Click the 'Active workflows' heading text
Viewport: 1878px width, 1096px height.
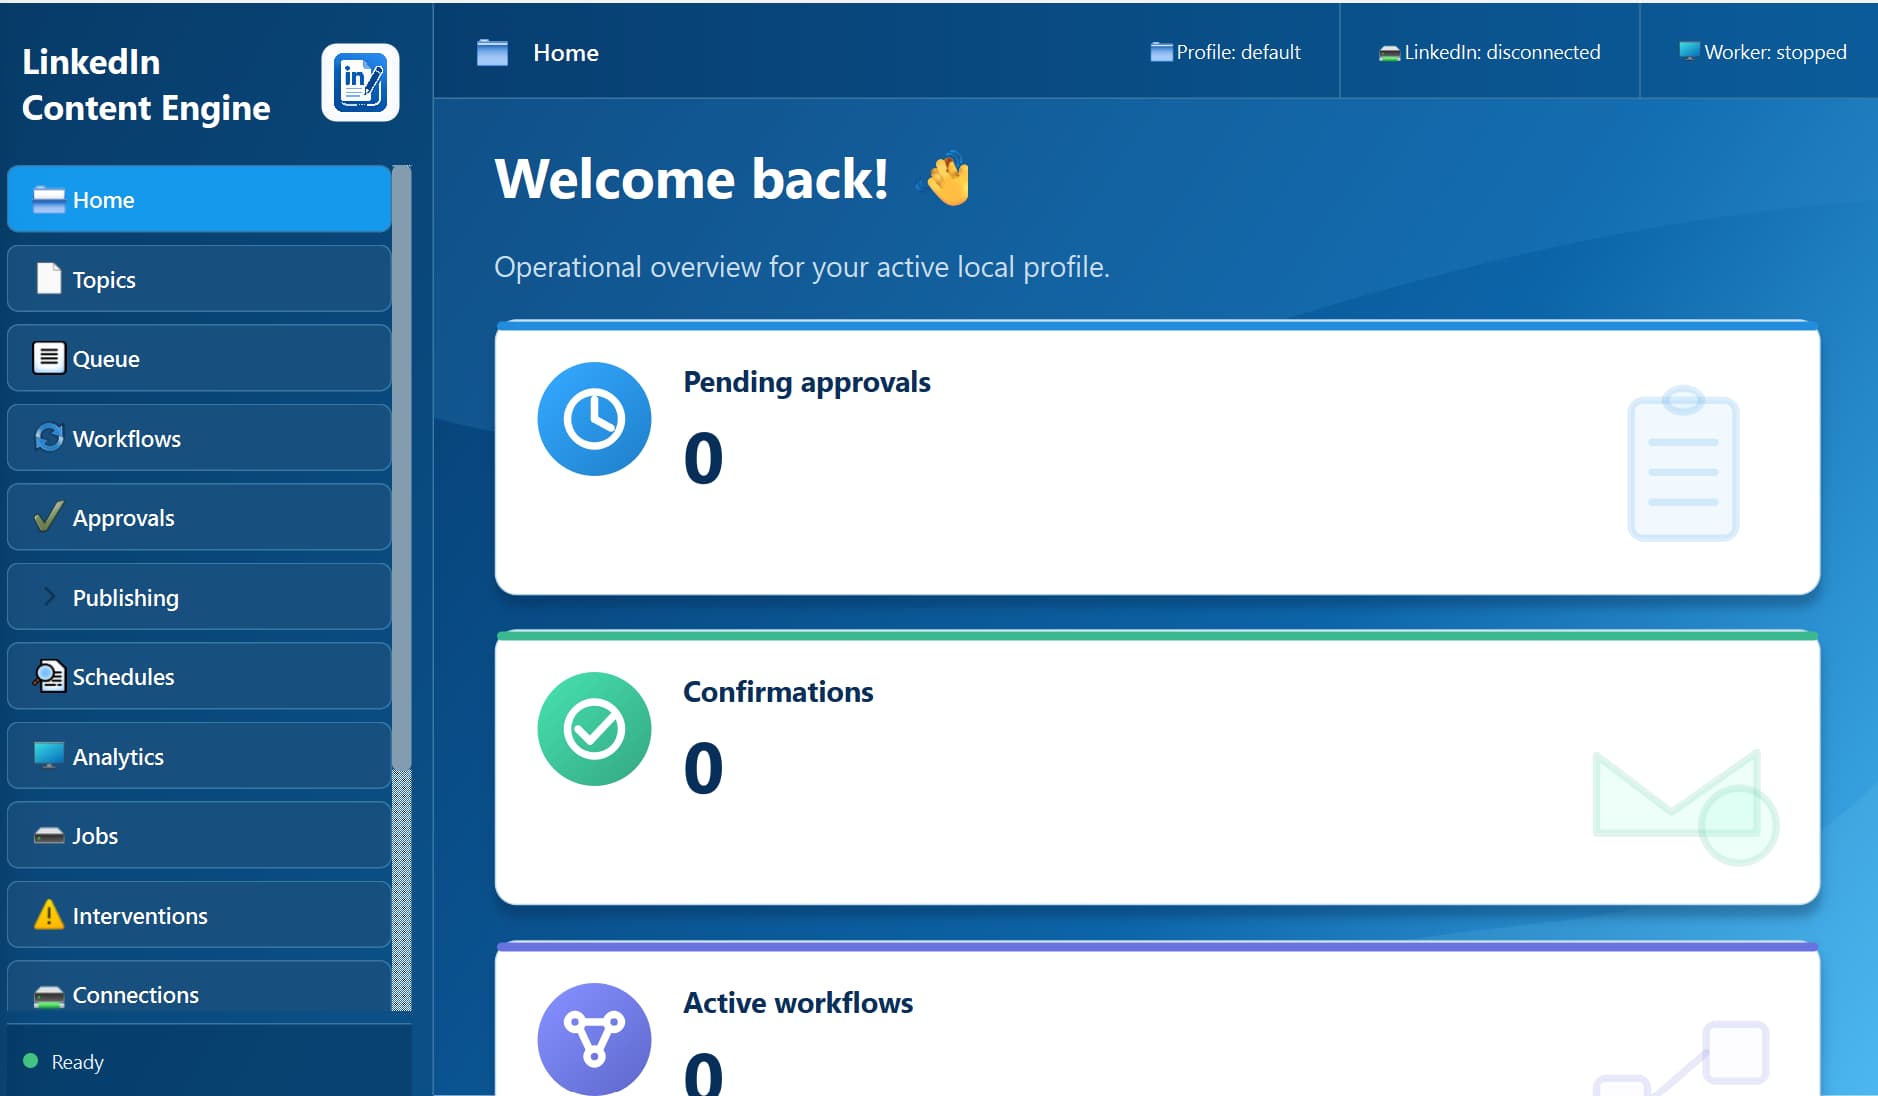798,1003
